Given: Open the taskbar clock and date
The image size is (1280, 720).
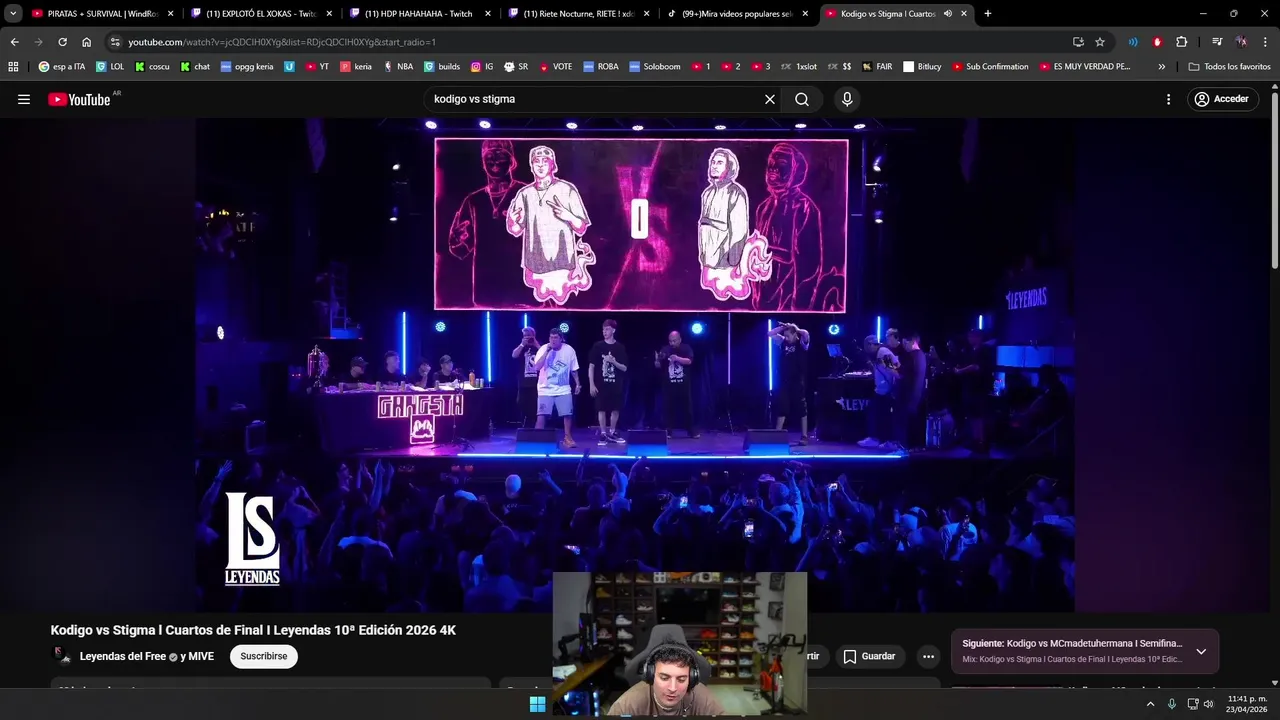Looking at the screenshot, I should pos(1246,704).
